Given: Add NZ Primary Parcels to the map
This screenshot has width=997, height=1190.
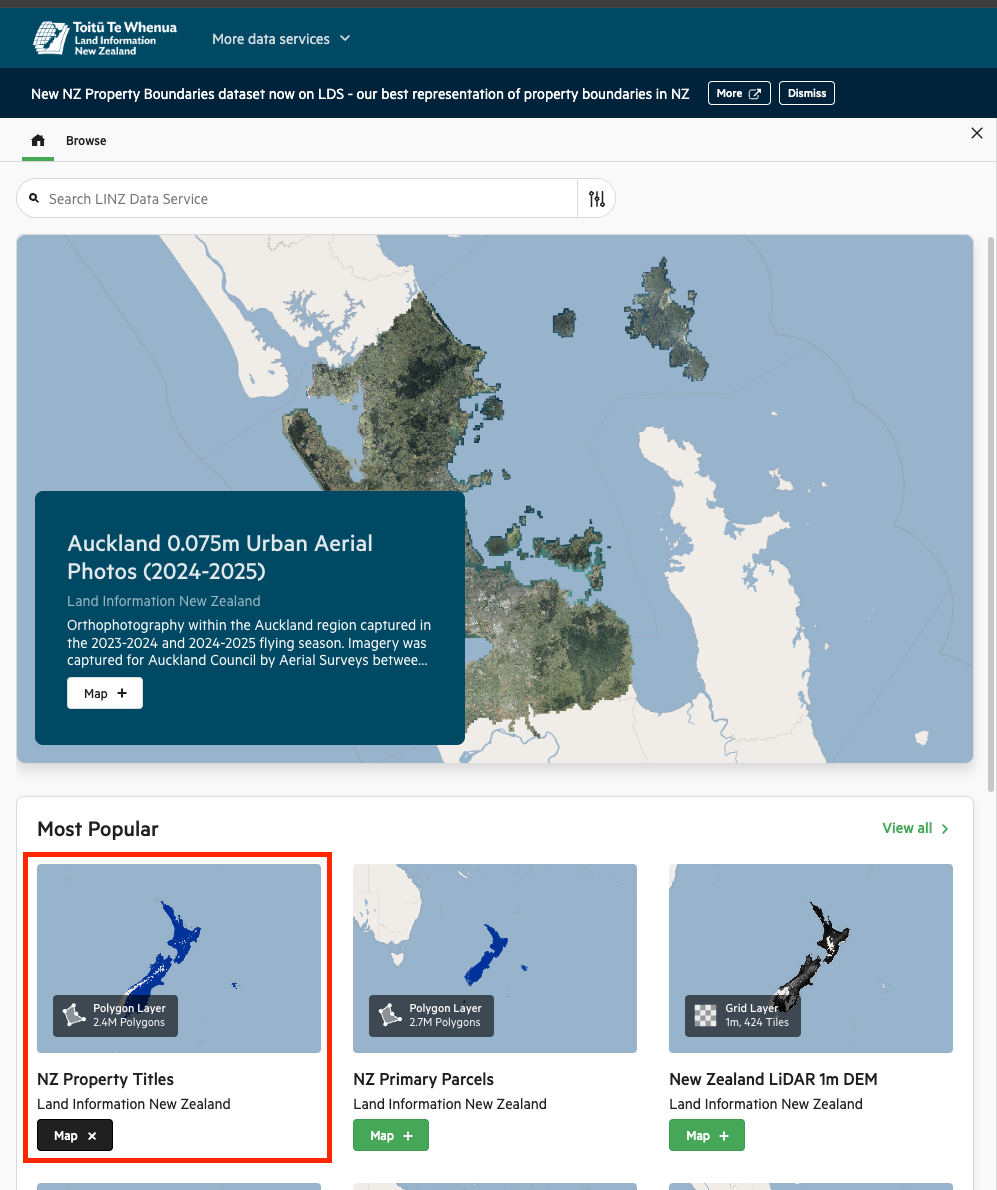Looking at the screenshot, I should (x=391, y=1135).
